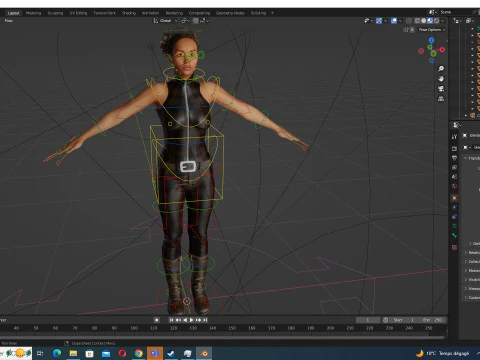The height and width of the screenshot is (360, 480).
Task: Jump to the last frame in timeline
Action: click(205, 320)
